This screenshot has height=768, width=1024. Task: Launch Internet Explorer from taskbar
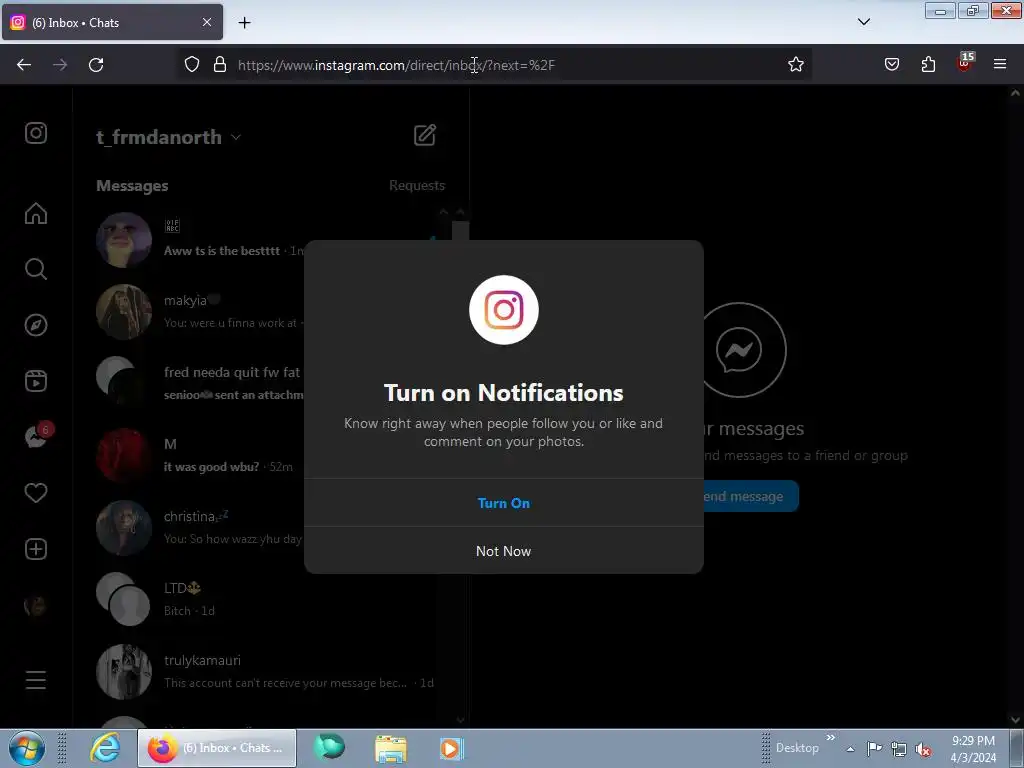pyautogui.click(x=104, y=748)
